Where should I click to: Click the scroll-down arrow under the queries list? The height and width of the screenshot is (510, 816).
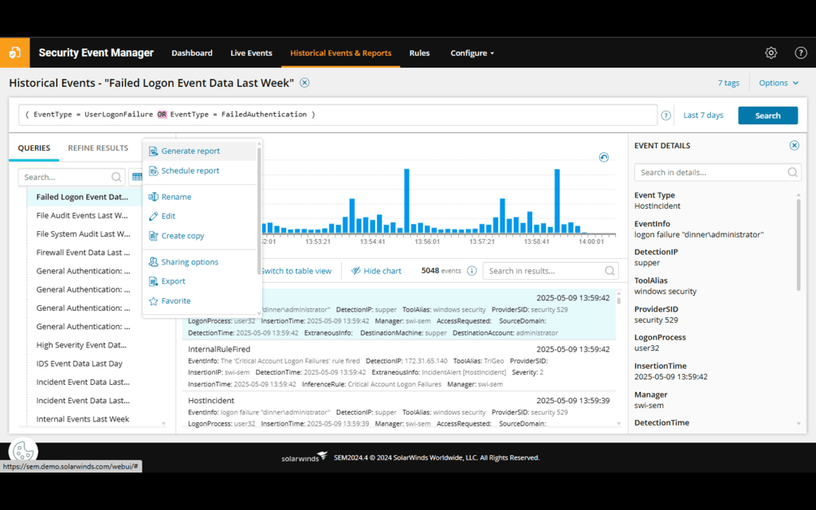coord(164,424)
